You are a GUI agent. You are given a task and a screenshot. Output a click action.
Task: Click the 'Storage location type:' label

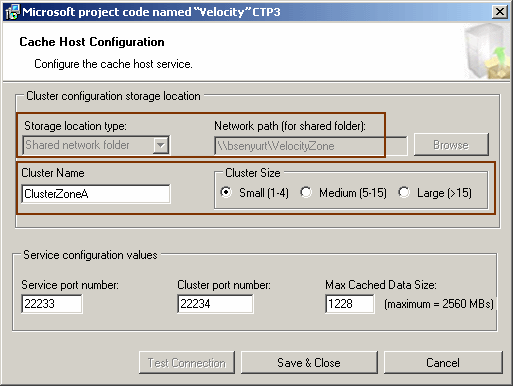75,126
